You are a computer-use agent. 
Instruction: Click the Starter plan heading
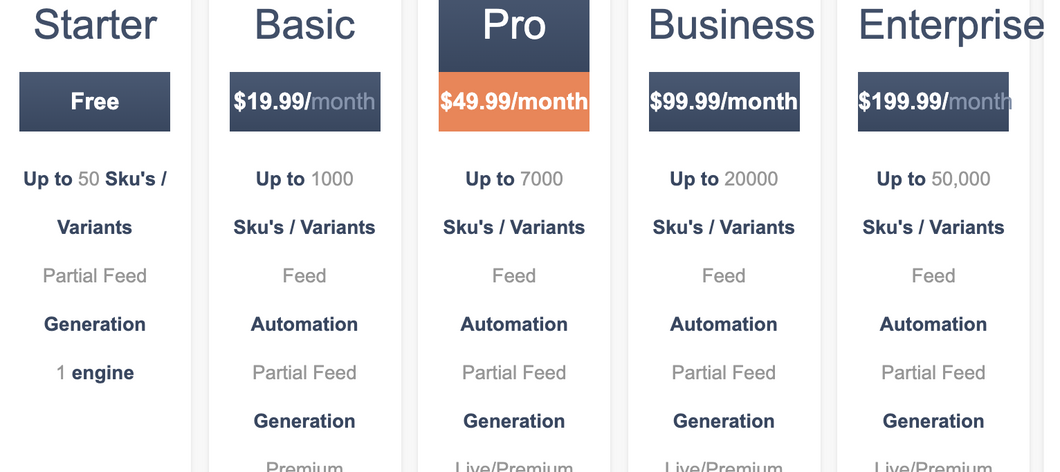pyautogui.click(x=95, y=25)
